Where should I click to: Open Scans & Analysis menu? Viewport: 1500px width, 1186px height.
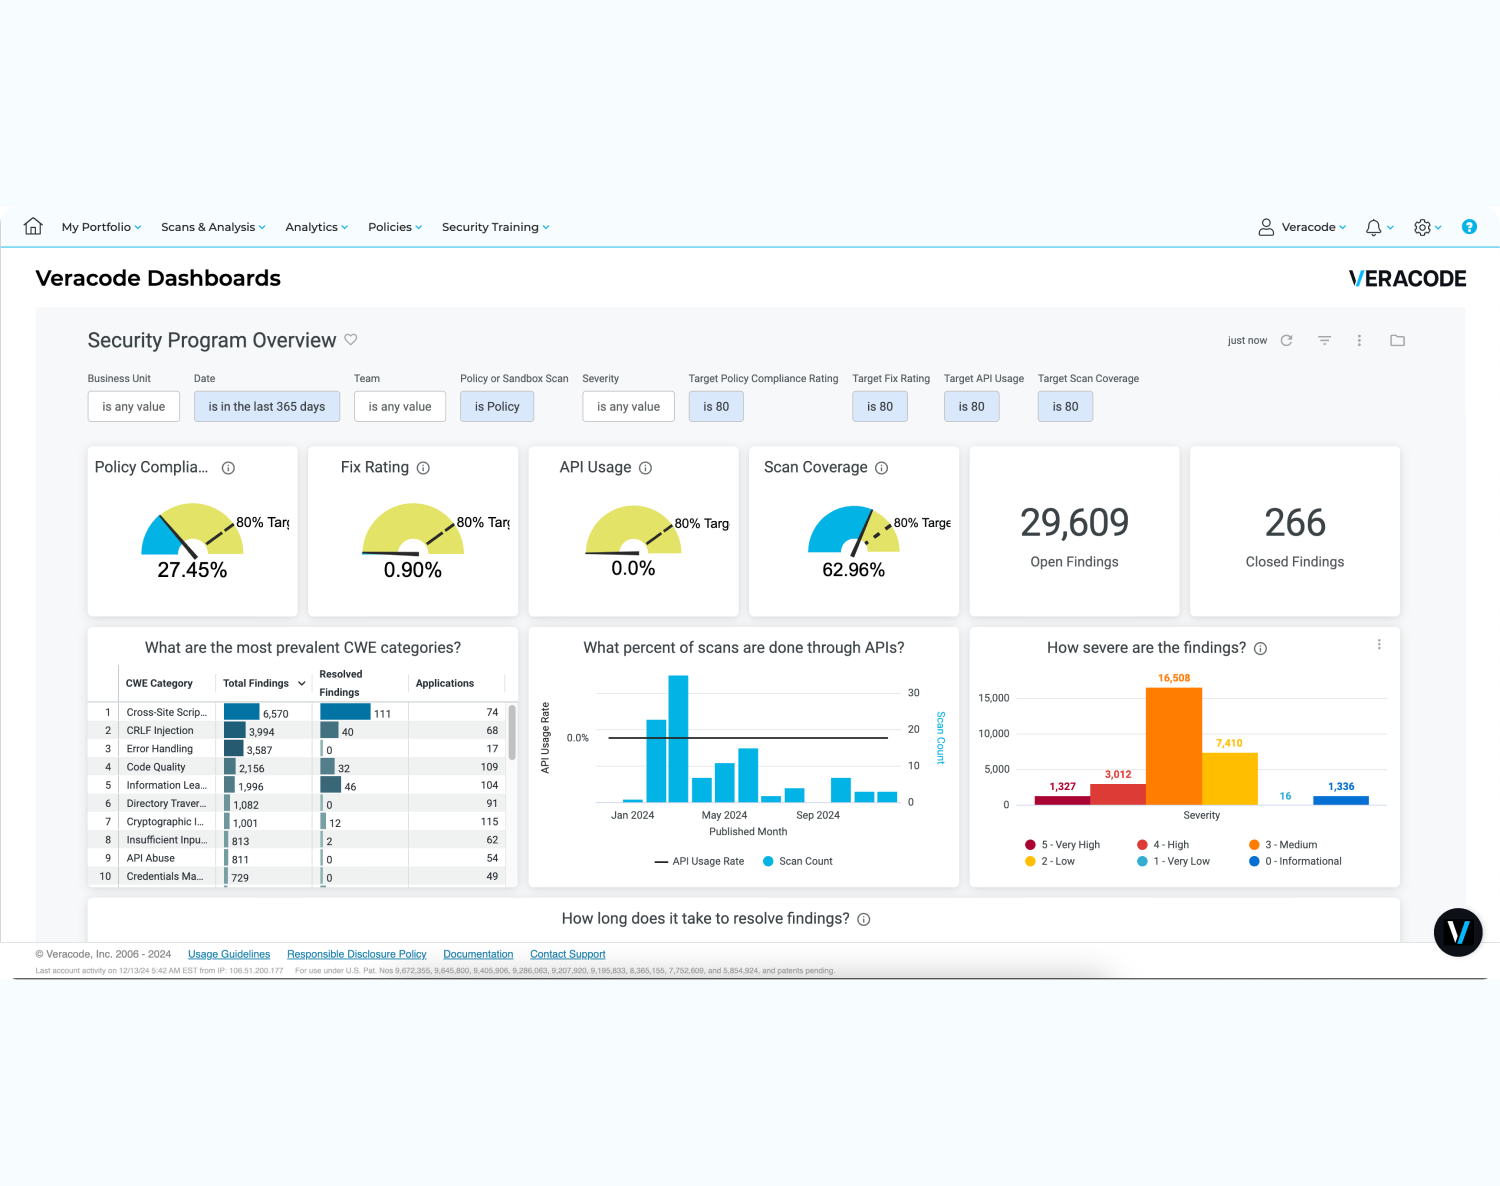point(213,227)
